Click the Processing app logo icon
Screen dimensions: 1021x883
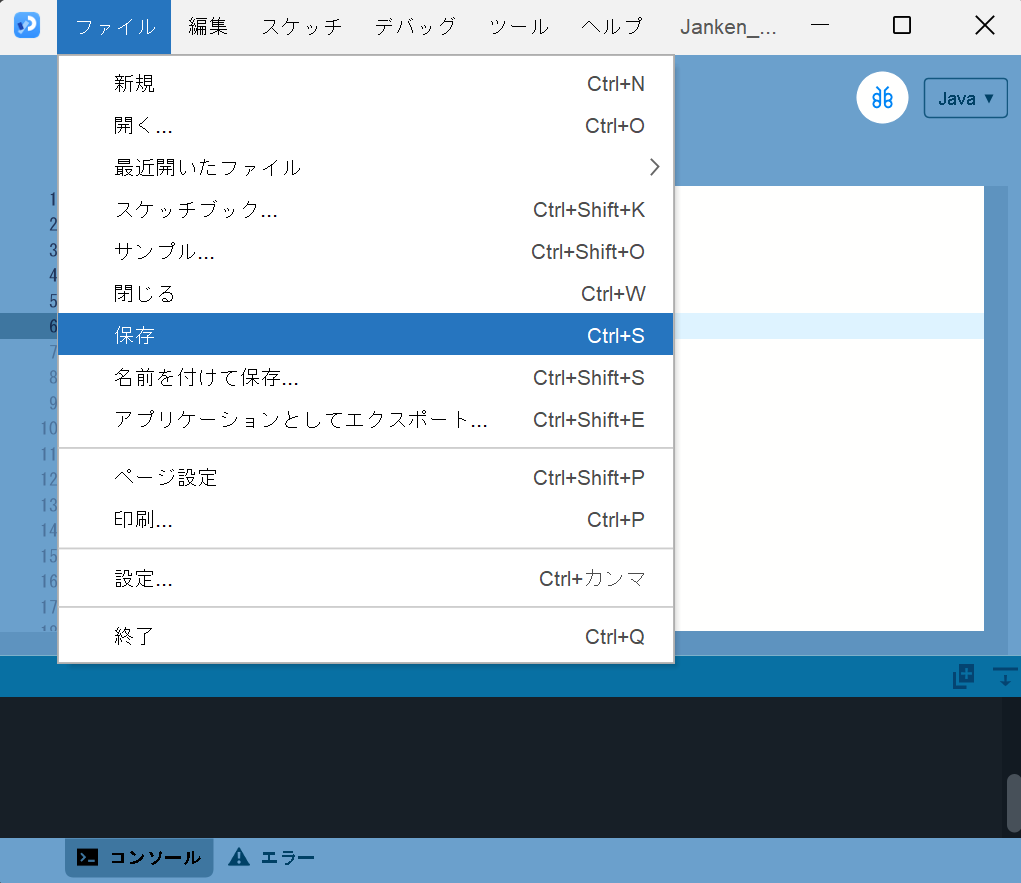pyautogui.click(x=27, y=26)
